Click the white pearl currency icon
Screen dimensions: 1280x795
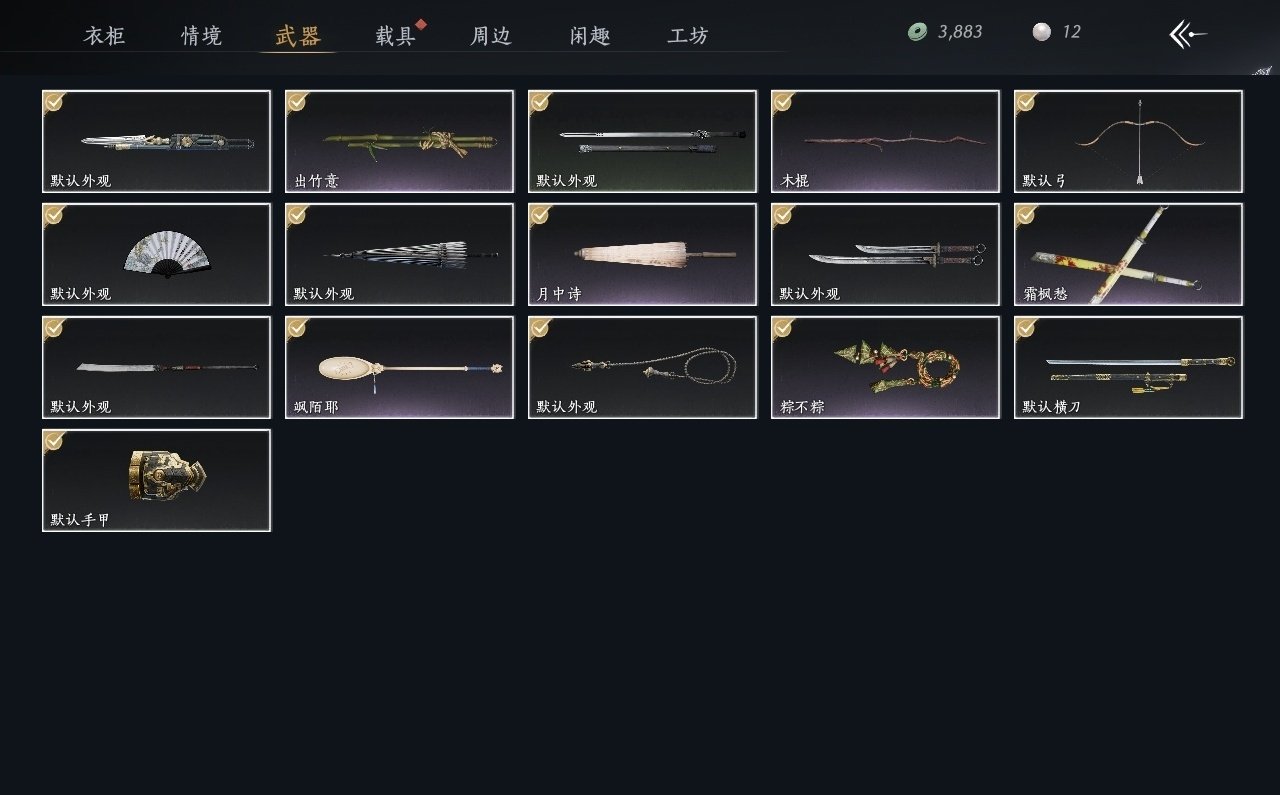click(1042, 32)
